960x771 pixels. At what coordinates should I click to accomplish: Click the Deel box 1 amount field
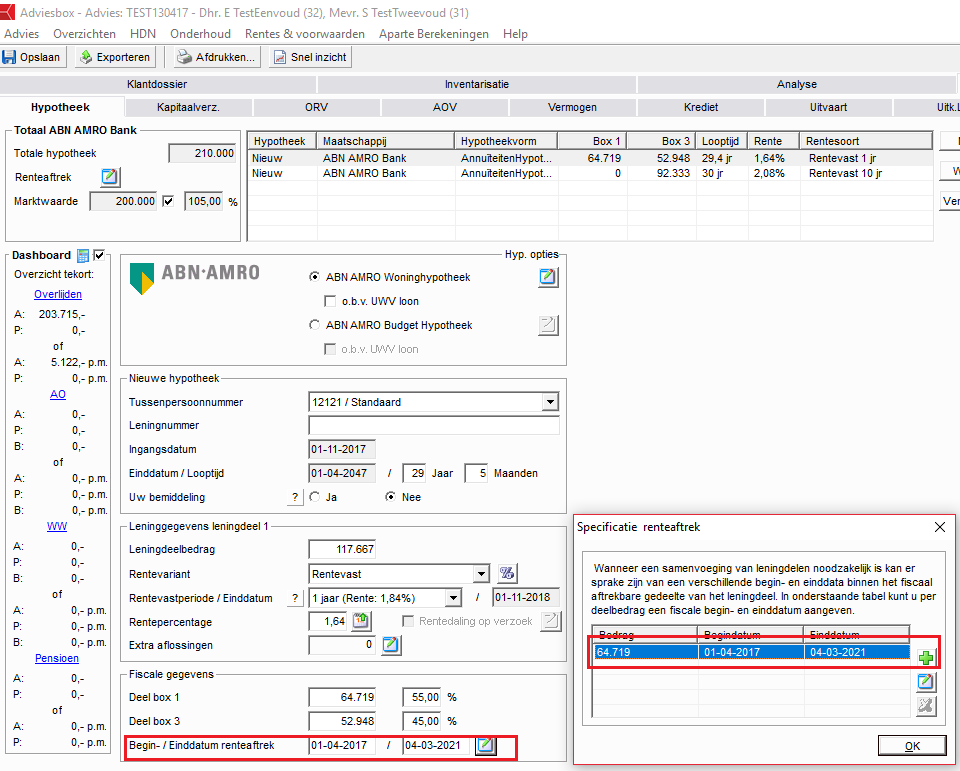point(342,697)
